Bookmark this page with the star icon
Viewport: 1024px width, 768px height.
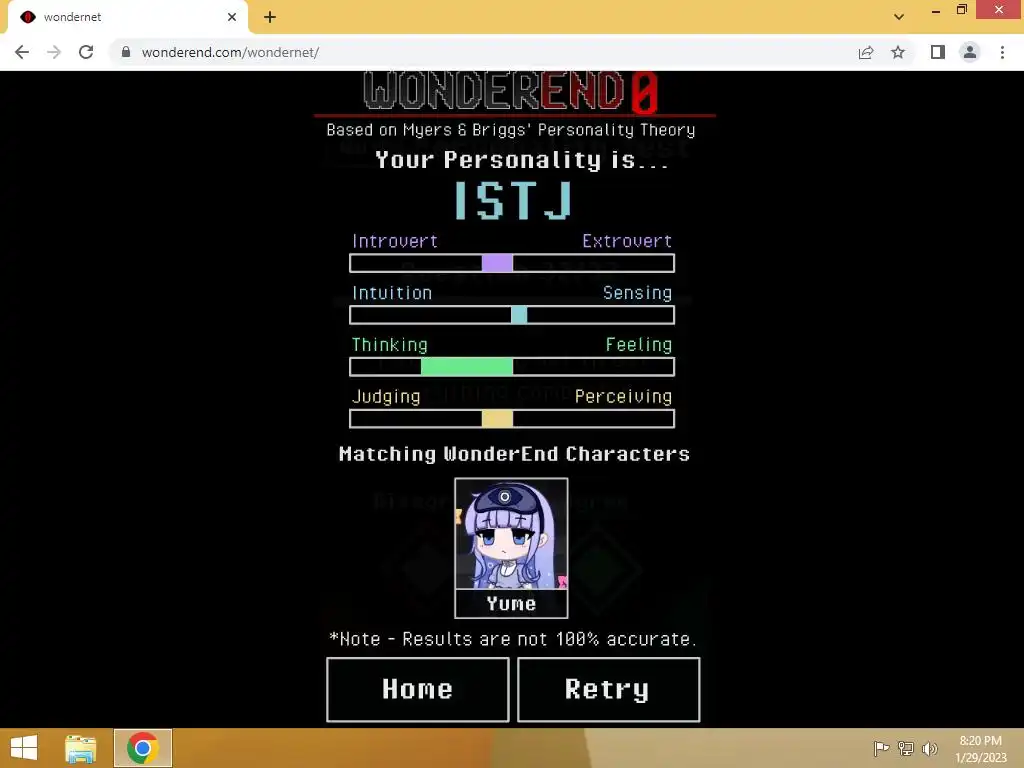[898, 52]
